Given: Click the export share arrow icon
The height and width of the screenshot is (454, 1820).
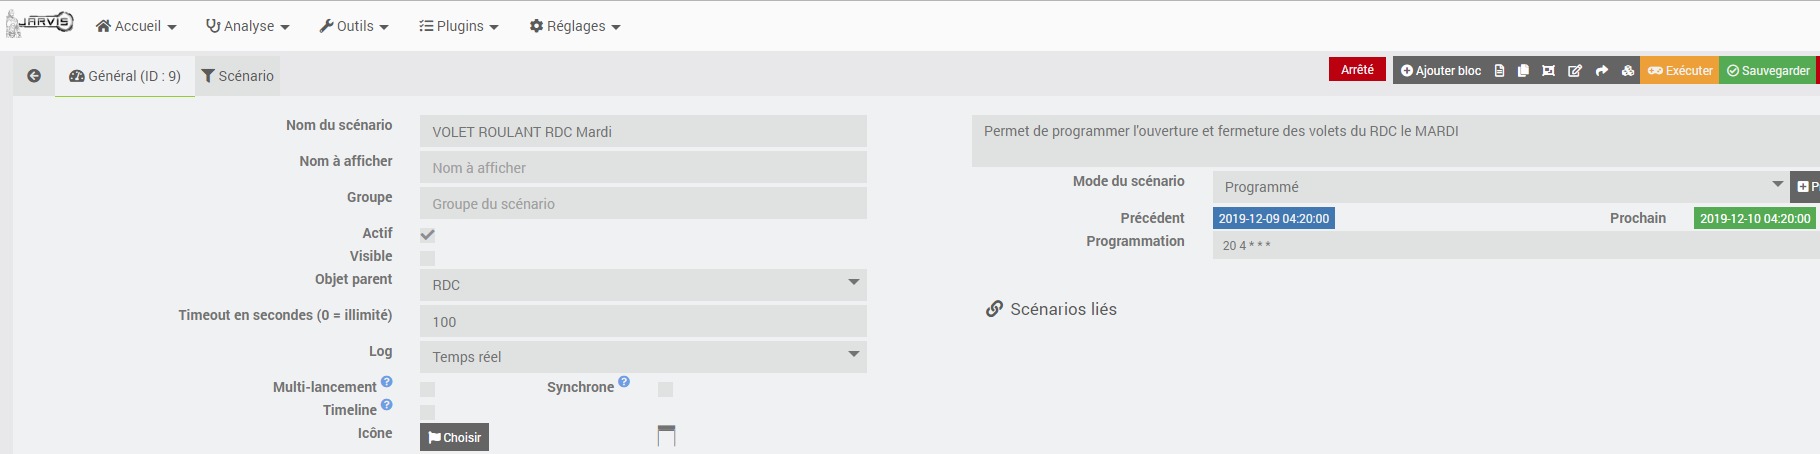Looking at the screenshot, I should pyautogui.click(x=1601, y=71).
